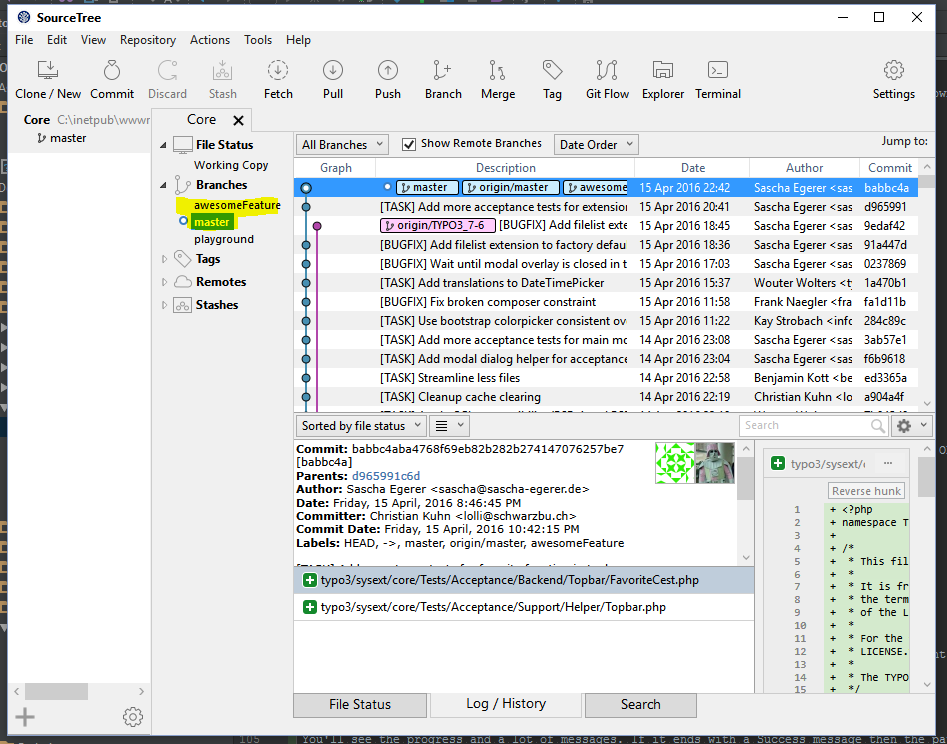Open the Date Order dropdown
This screenshot has height=744, width=947.
click(595, 144)
